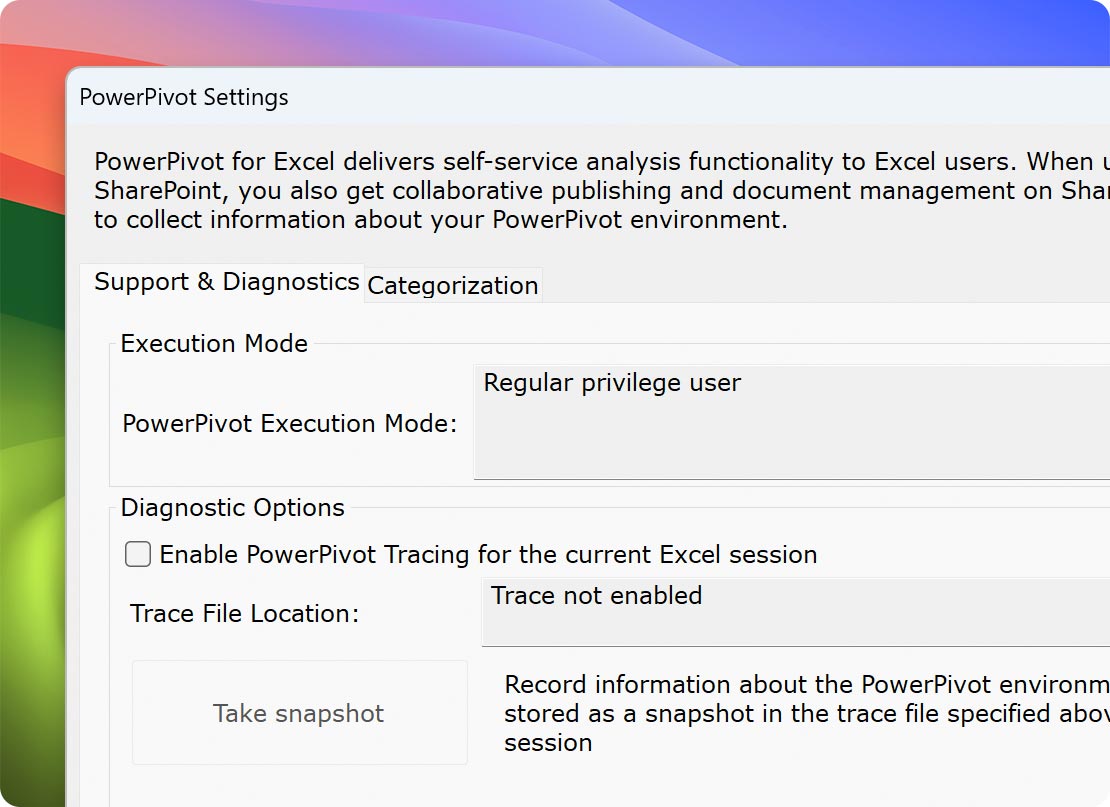1110x807 pixels.
Task: Click the Take snapshot button
Action: click(x=298, y=712)
